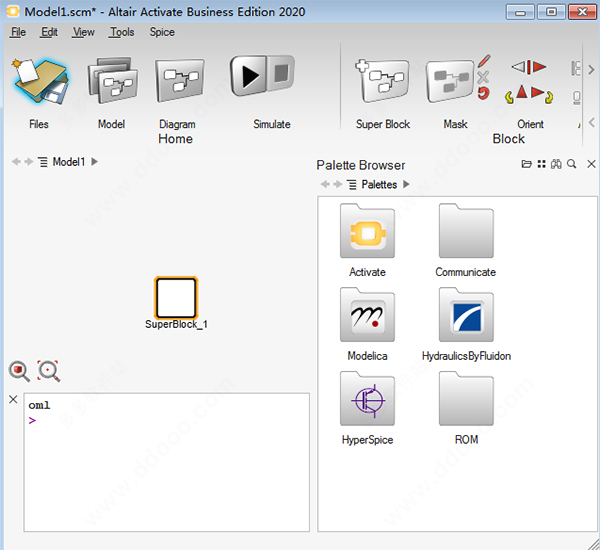
Task: Click into the oml command prompt
Action: 166,462
